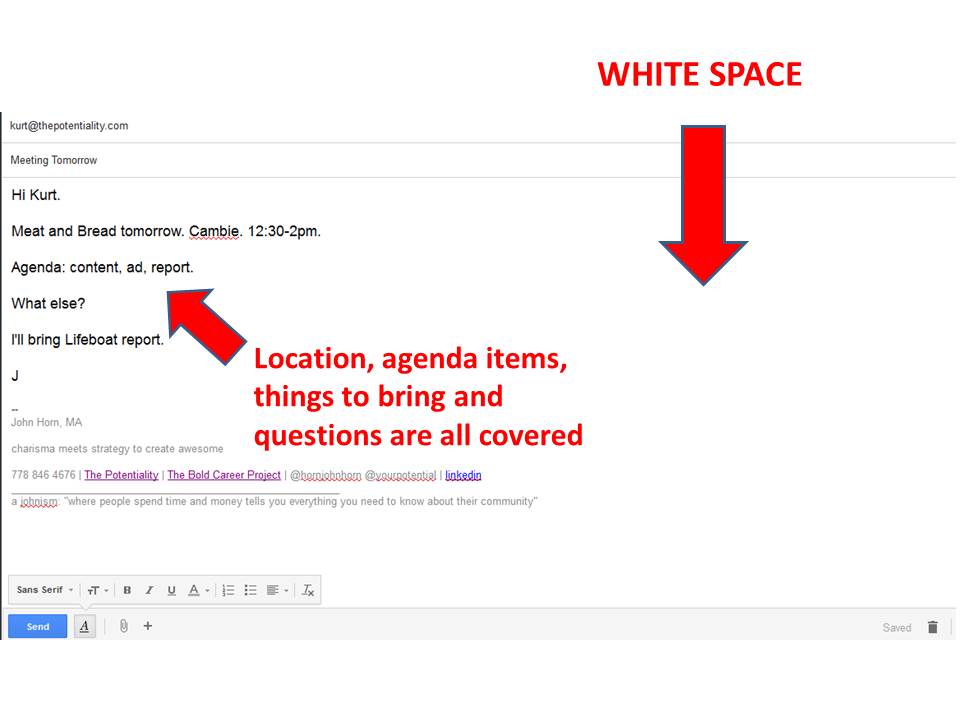Open The Bold Career Project link
Screen dimensions: 960x720
pyautogui.click(x=224, y=475)
